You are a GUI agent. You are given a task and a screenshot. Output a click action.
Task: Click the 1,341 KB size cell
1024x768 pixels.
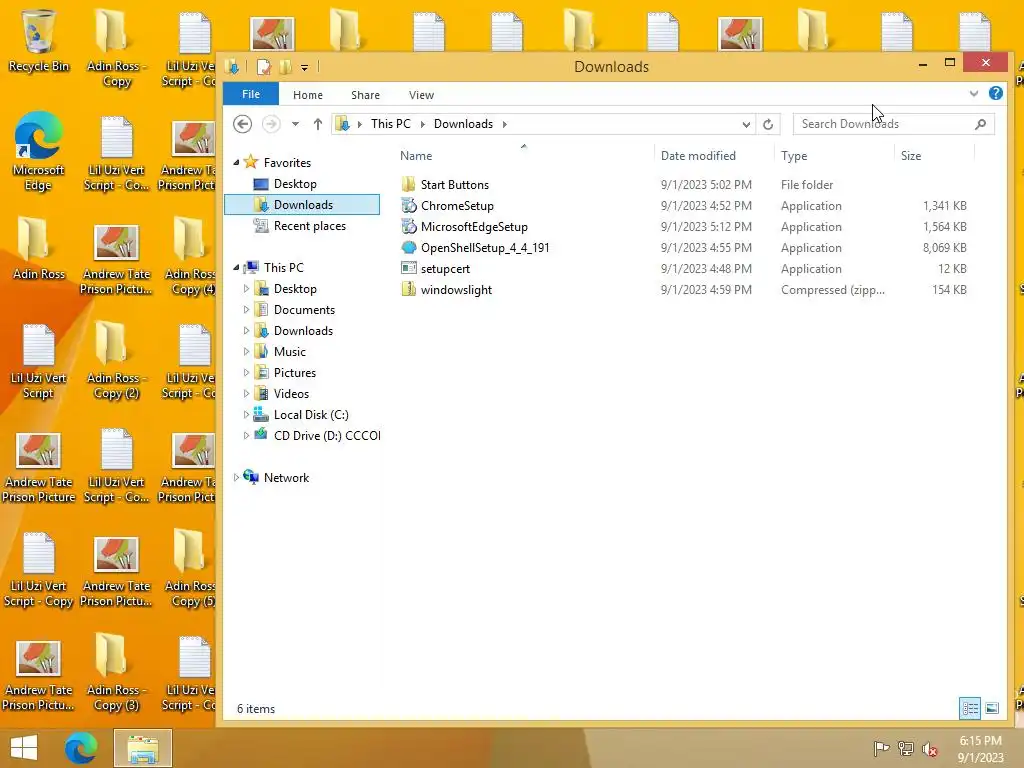944,206
